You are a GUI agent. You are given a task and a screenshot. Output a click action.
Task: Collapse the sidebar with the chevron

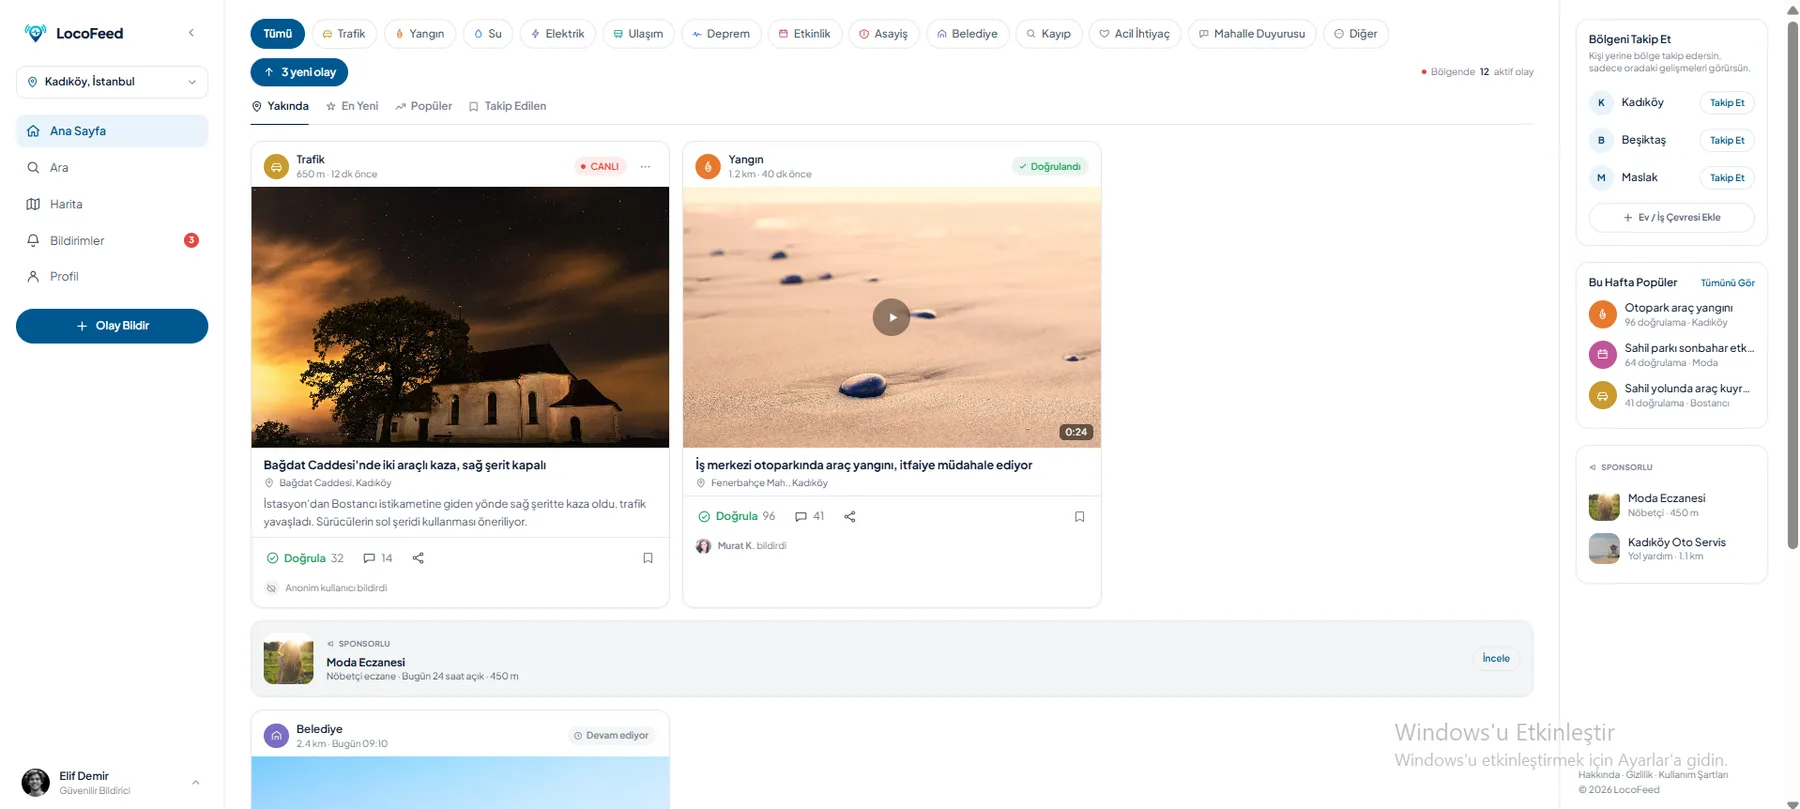[191, 33]
